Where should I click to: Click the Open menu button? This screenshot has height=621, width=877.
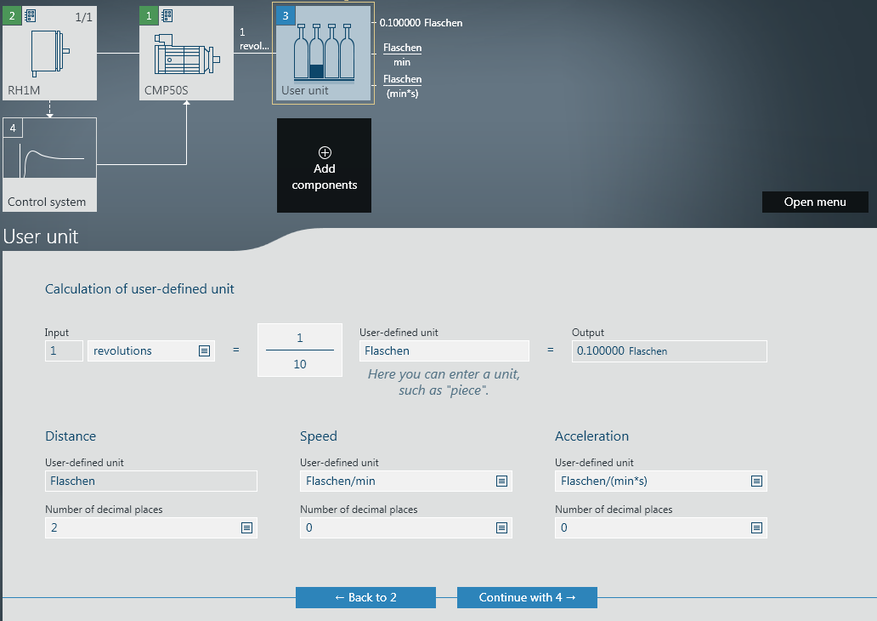tap(814, 202)
